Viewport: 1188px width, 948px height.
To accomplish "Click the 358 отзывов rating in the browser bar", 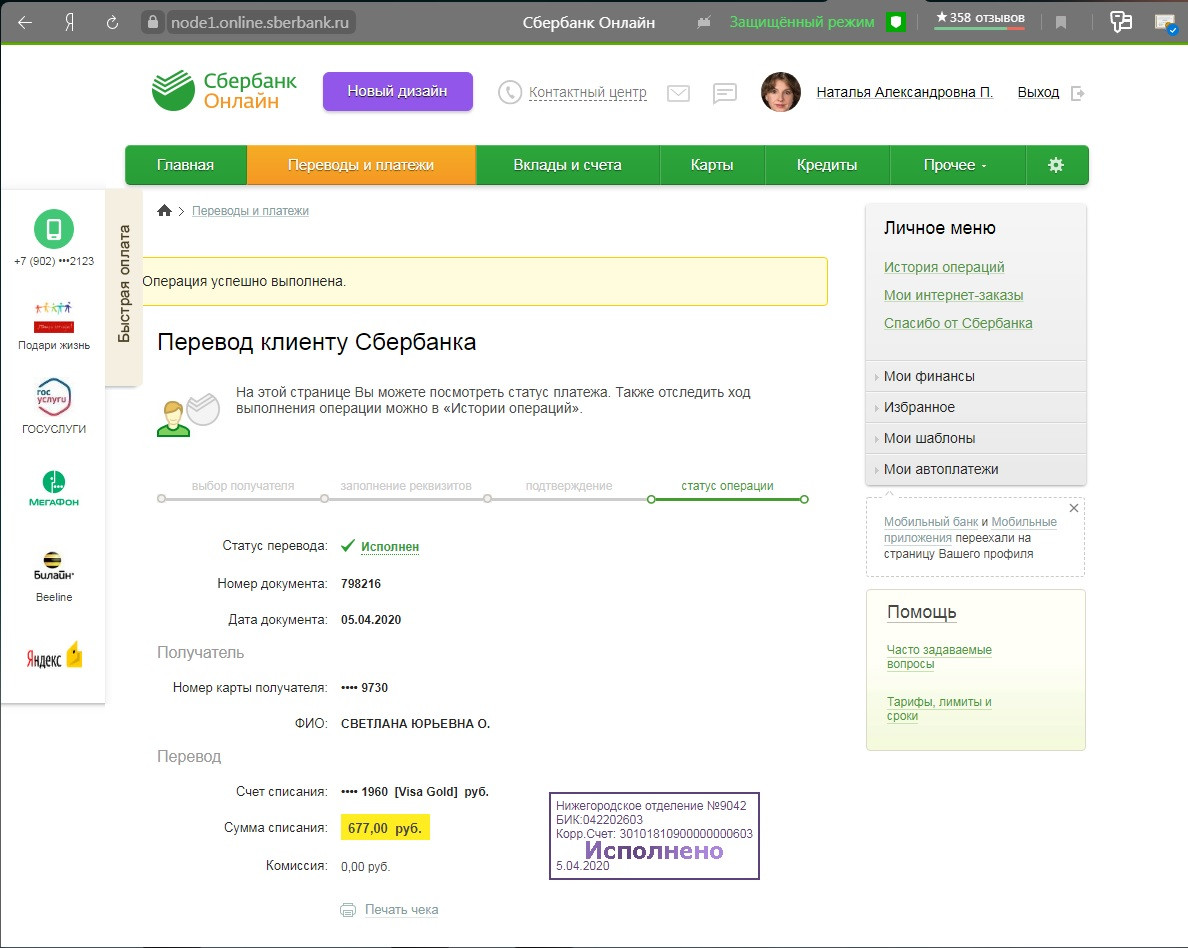I will (x=980, y=18).
